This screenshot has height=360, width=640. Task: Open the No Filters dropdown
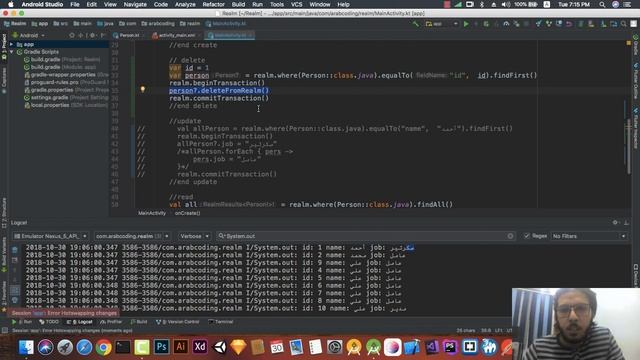[589, 236]
